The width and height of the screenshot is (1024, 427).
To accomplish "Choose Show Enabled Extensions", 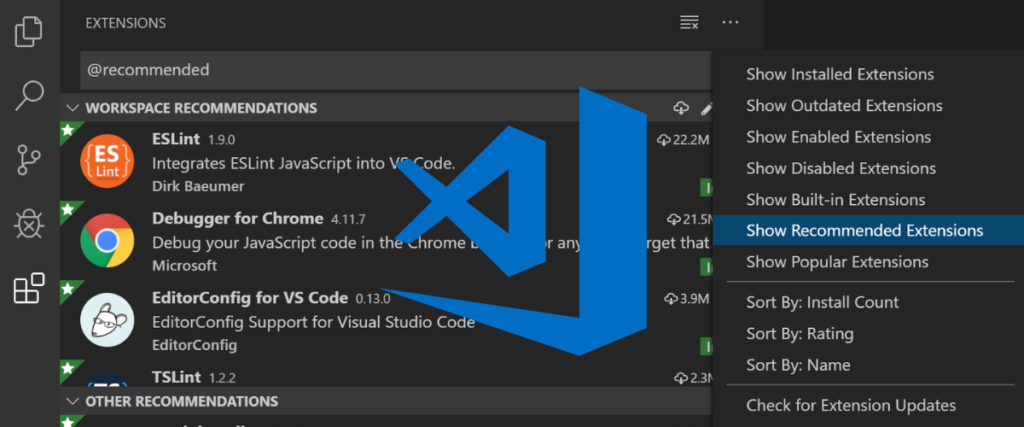I will (x=839, y=137).
